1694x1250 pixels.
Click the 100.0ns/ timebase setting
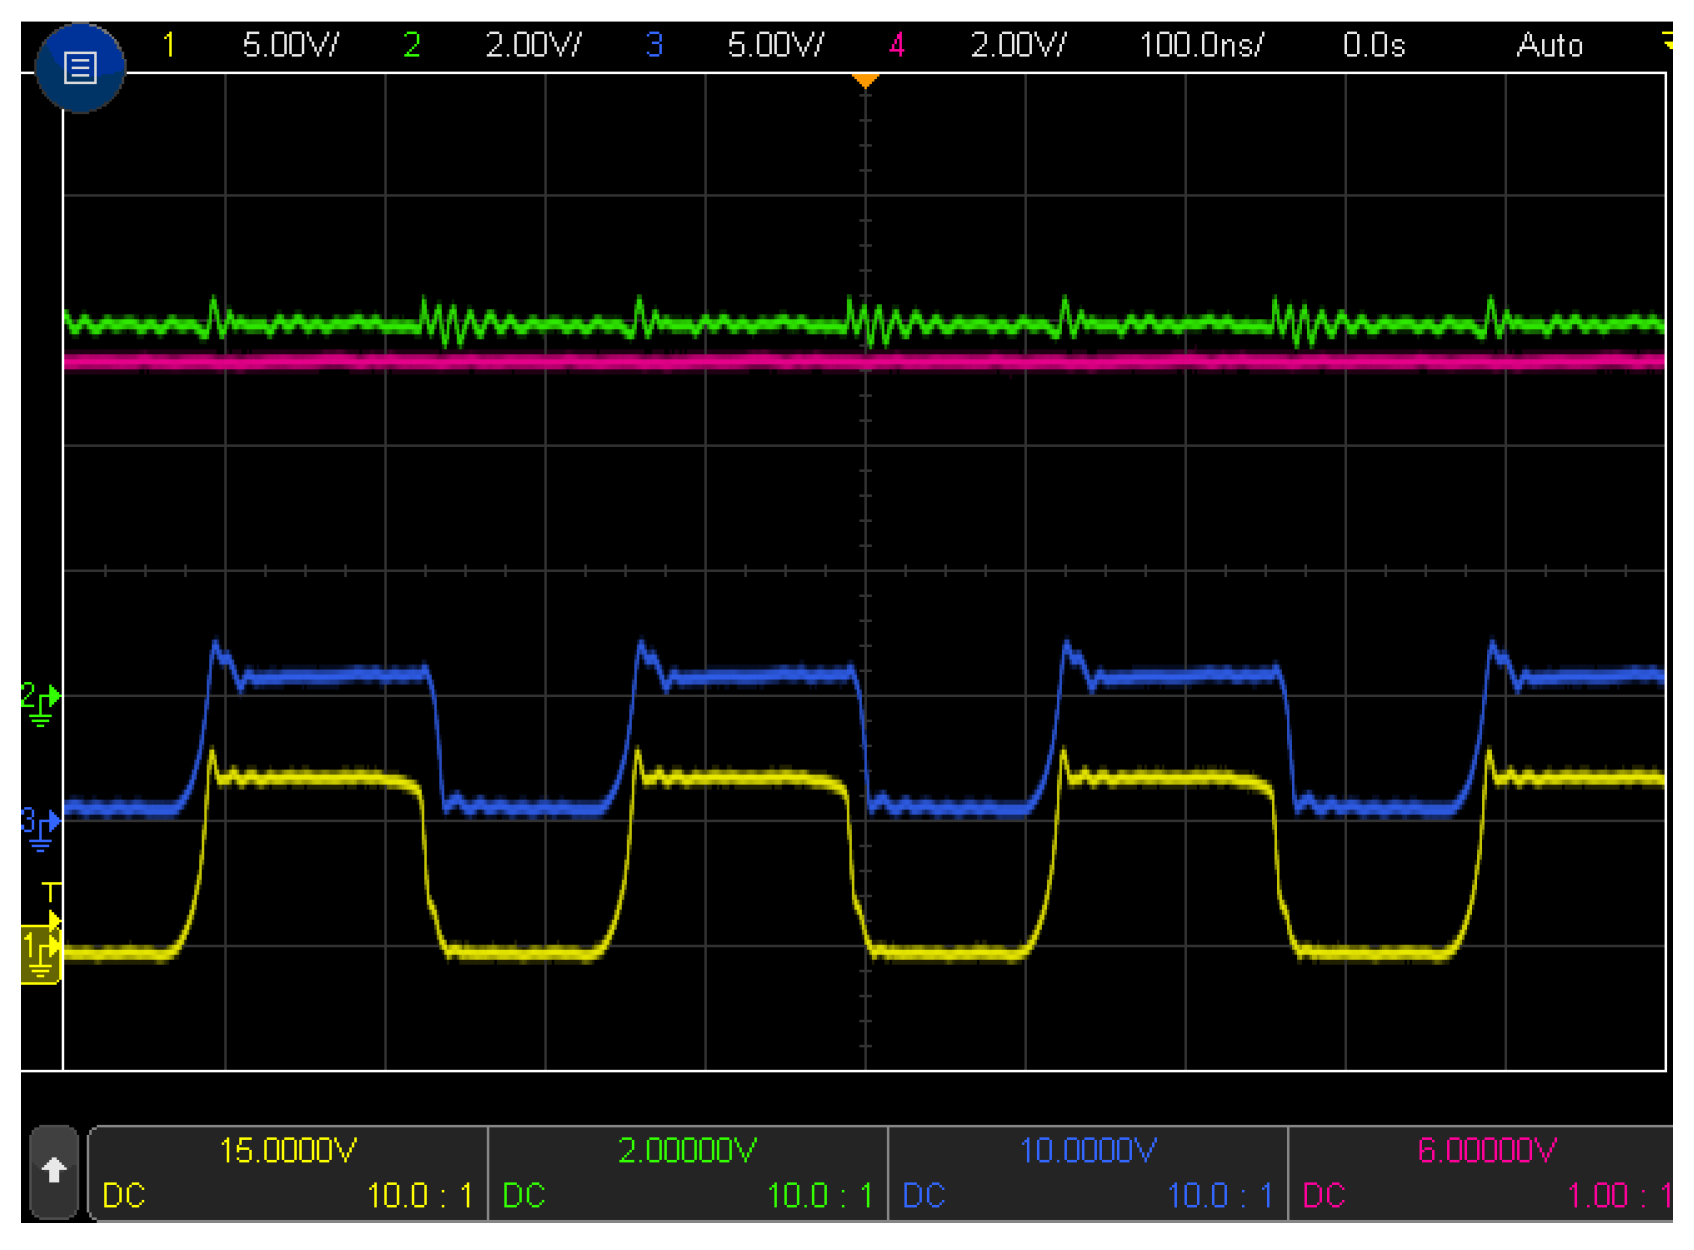pyautogui.click(x=1201, y=45)
